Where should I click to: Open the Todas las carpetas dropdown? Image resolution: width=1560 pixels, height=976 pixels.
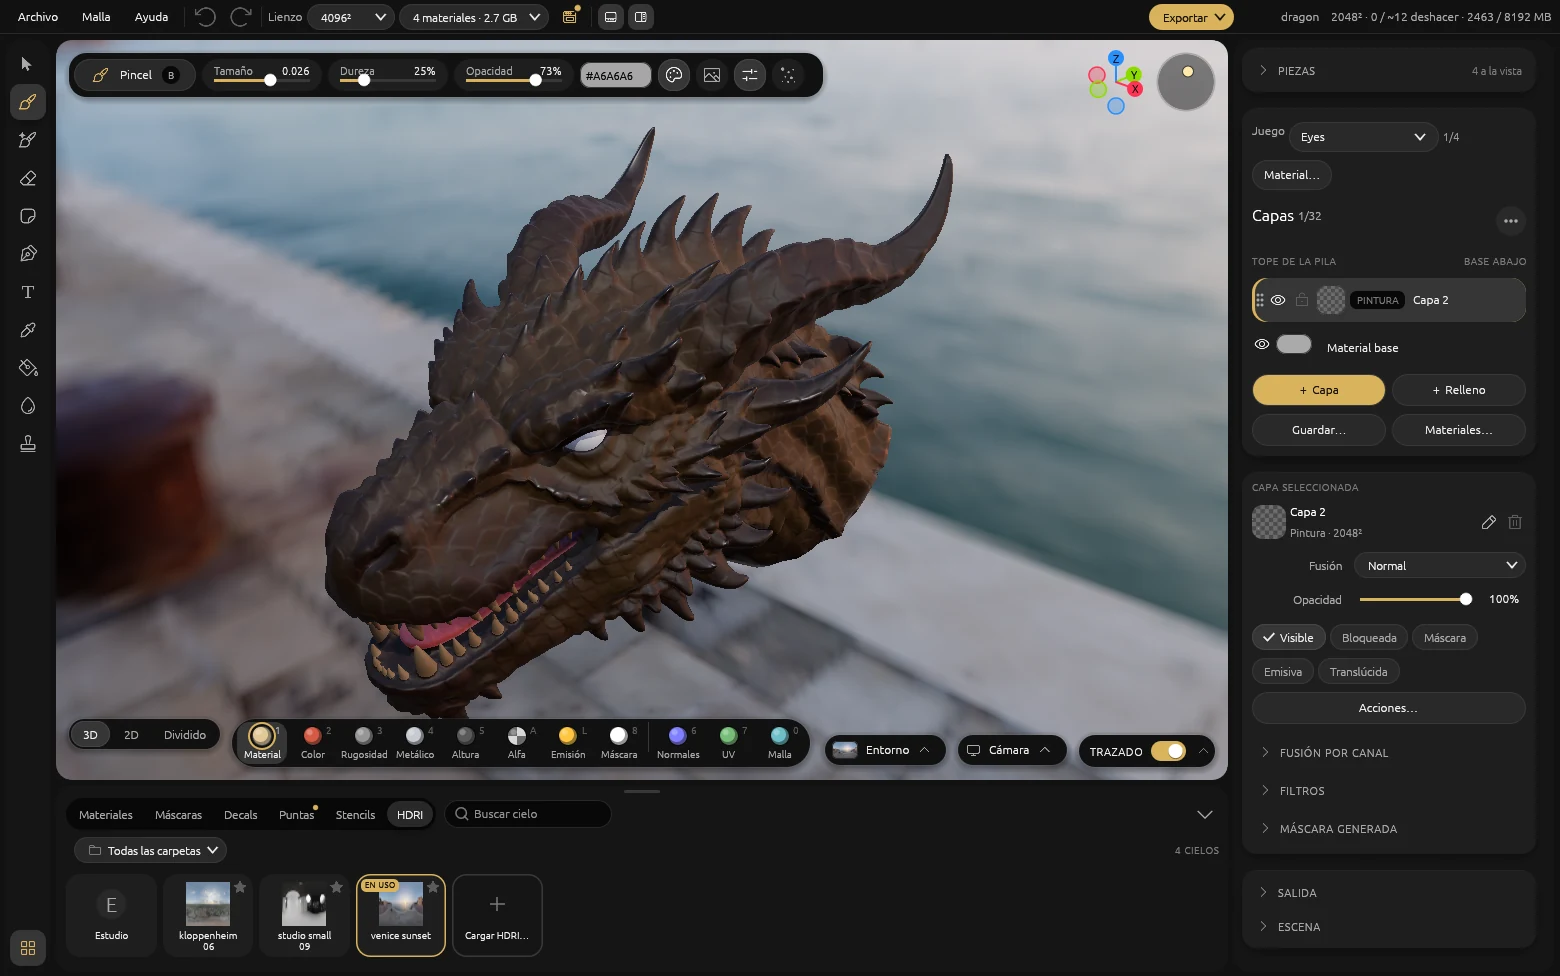click(x=151, y=851)
